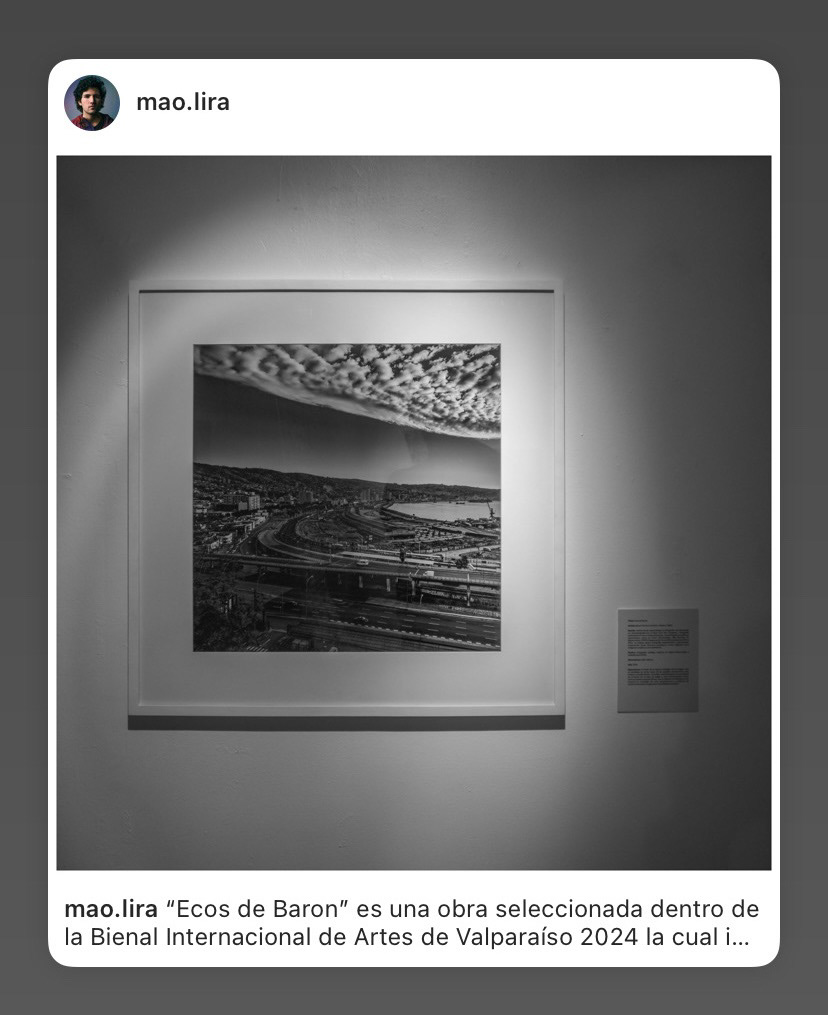Tap the shadow below the picture frame

click(x=346, y=722)
